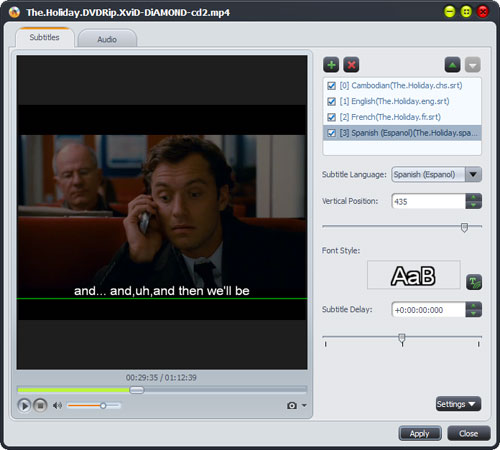Click the Vertical Position field showing 435
The height and width of the screenshot is (450, 500).
[429, 201]
